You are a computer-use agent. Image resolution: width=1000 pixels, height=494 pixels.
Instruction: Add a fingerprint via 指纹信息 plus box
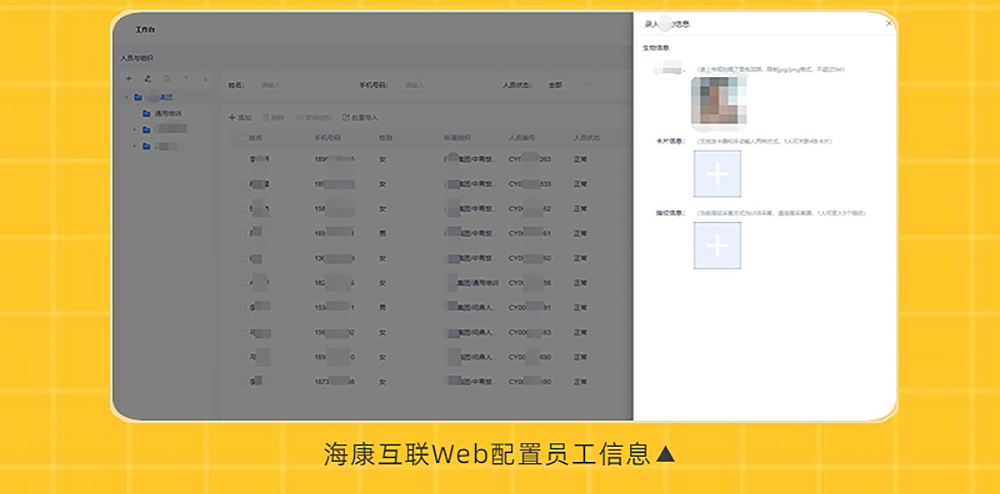(x=717, y=245)
